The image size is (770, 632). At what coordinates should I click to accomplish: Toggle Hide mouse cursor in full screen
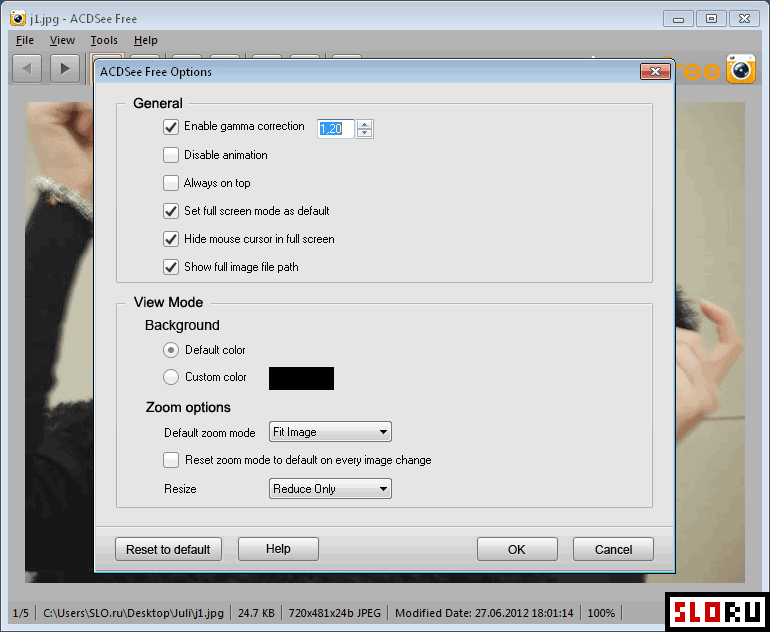(x=171, y=239)
